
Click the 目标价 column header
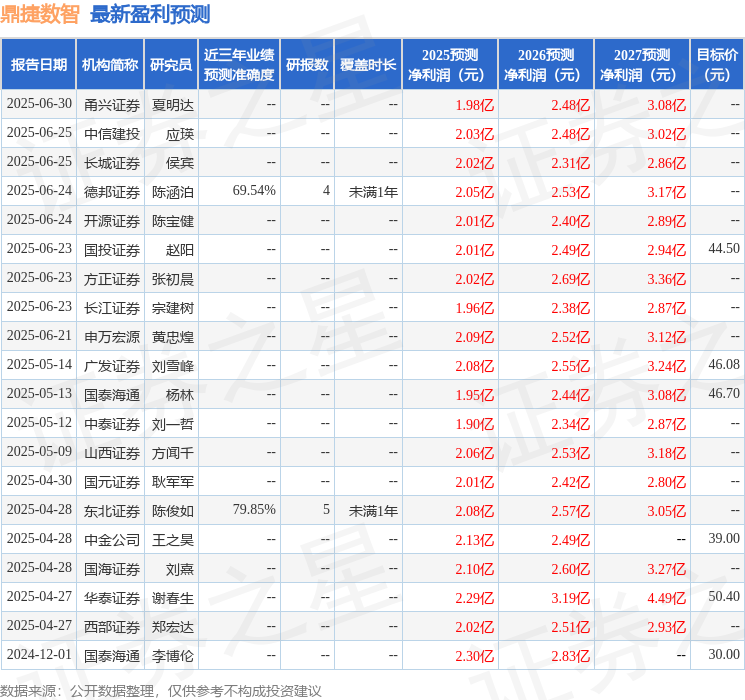(717, 65)
